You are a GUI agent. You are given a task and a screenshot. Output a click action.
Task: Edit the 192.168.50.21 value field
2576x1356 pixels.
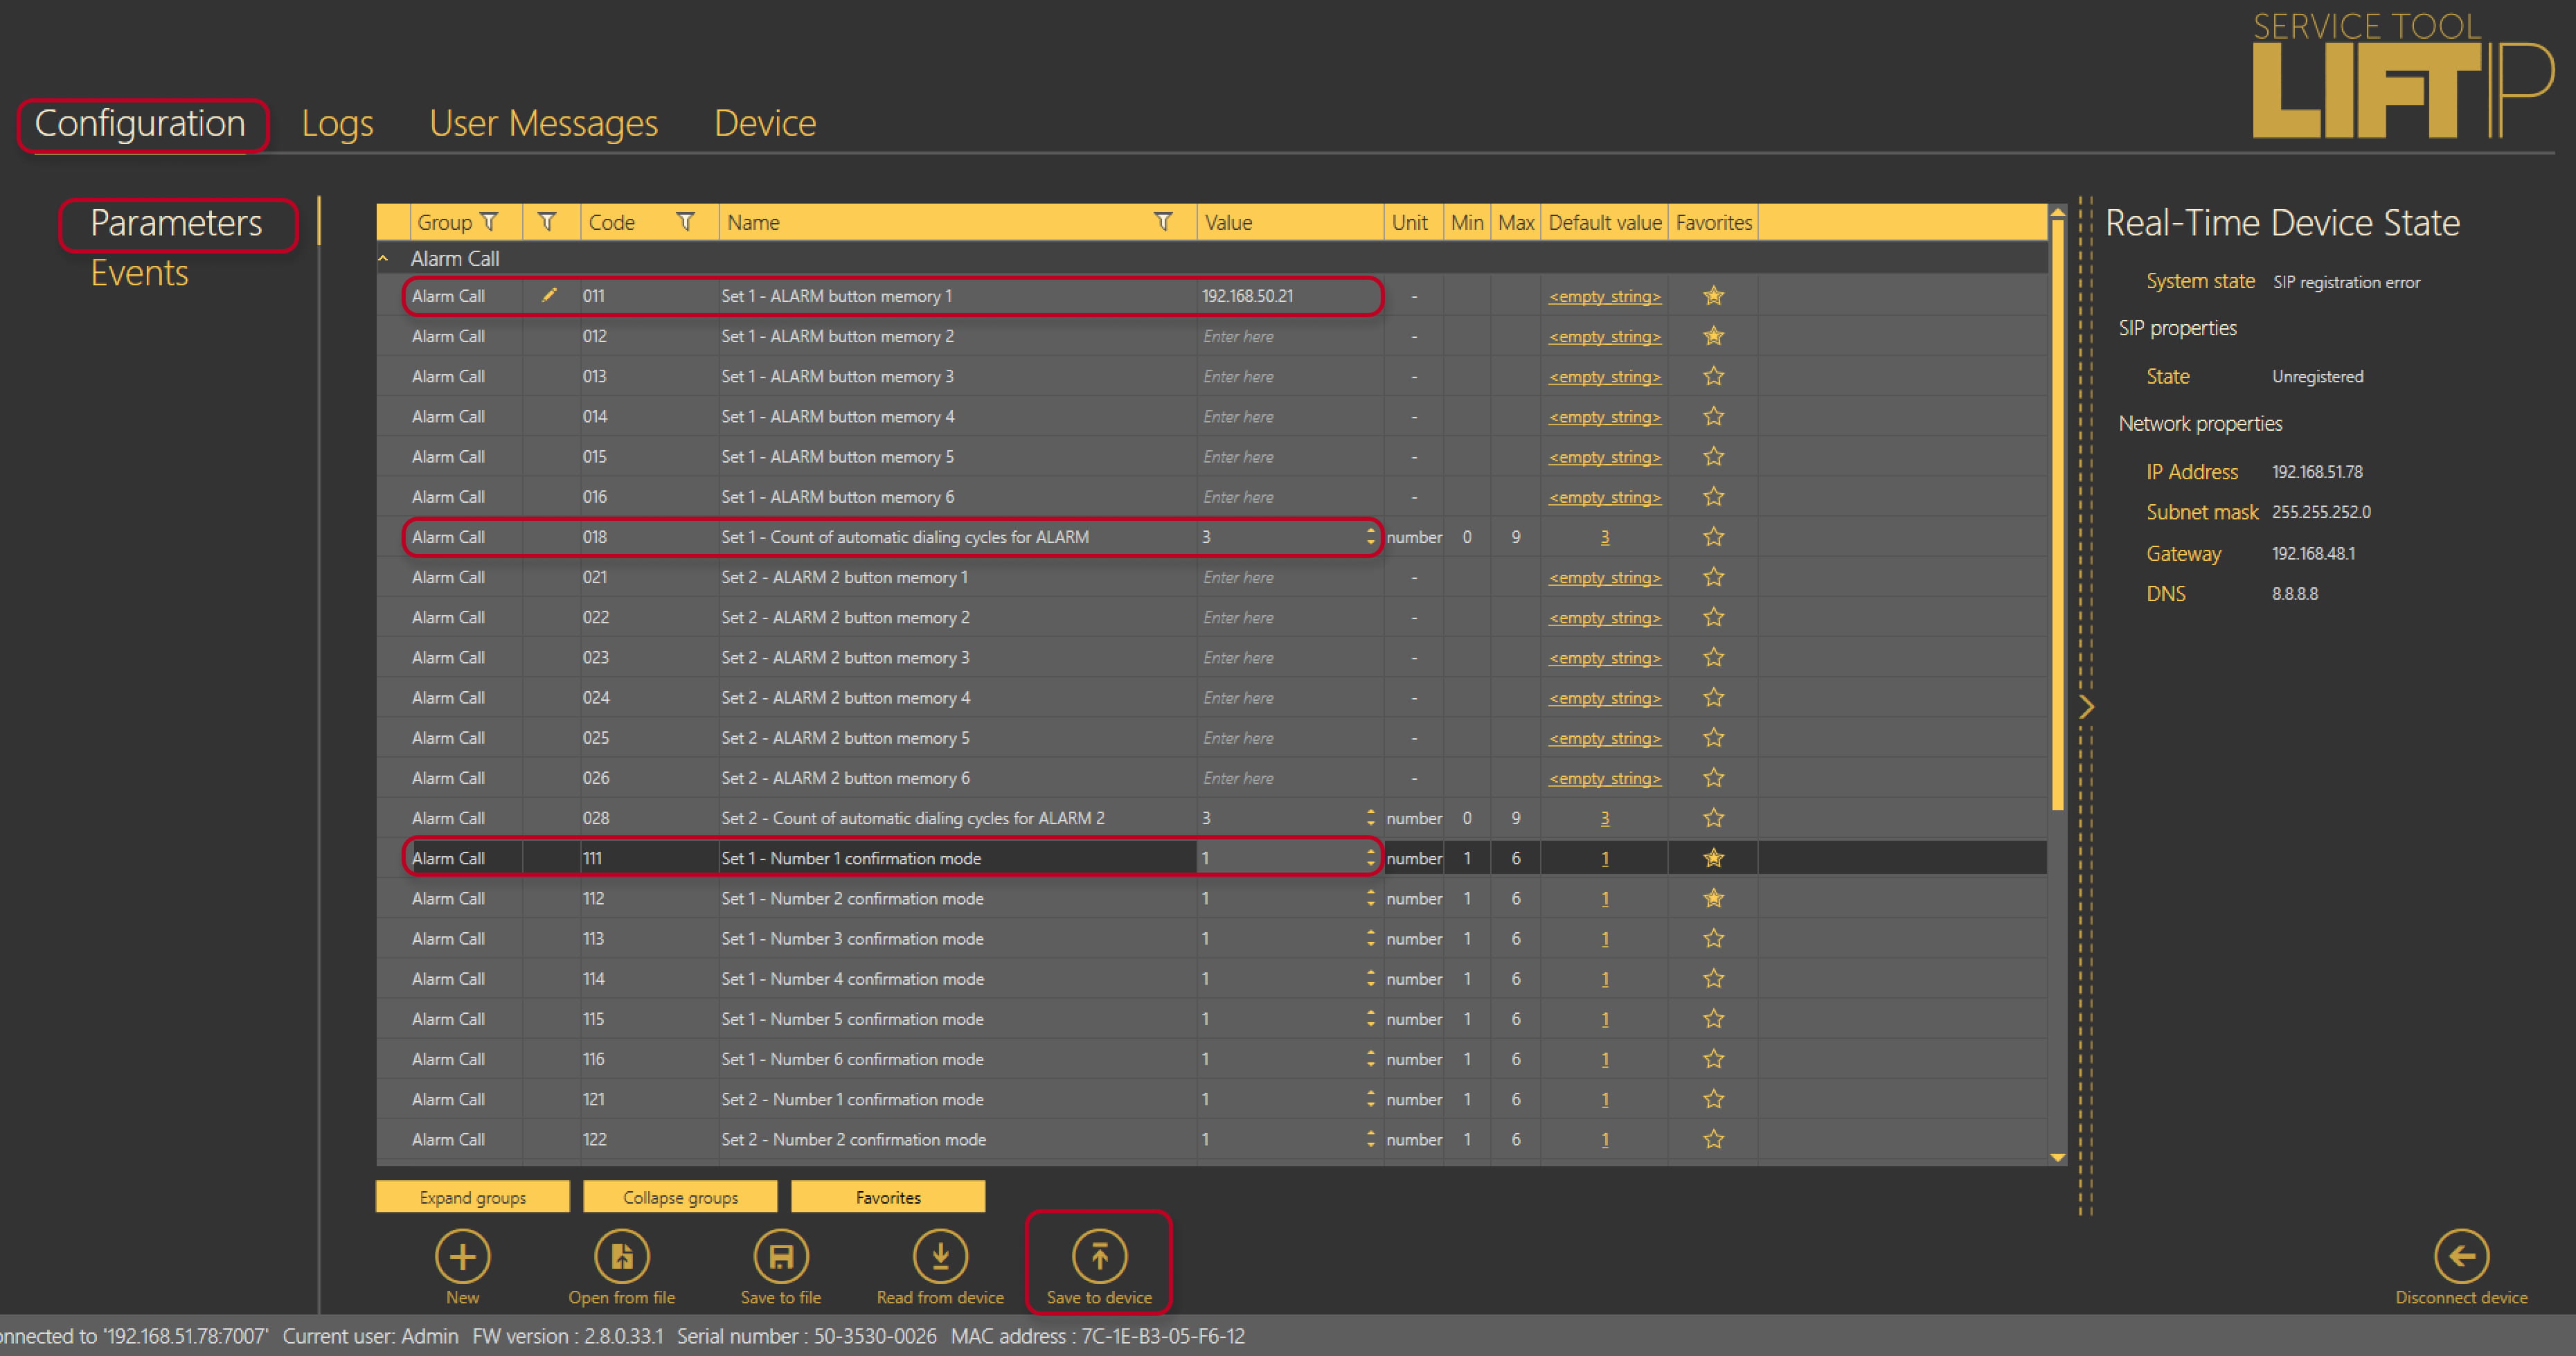tap(1289, 296)
